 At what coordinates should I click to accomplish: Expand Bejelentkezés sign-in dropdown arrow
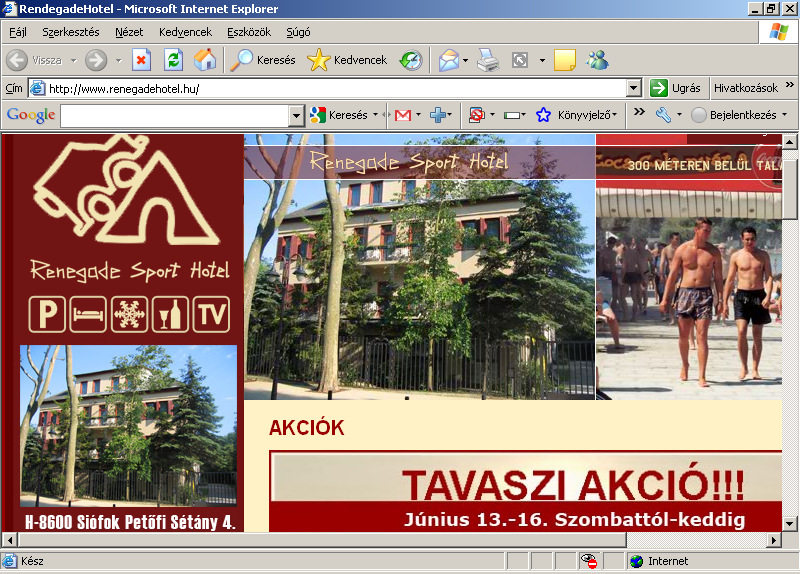(x=785, y=115)
